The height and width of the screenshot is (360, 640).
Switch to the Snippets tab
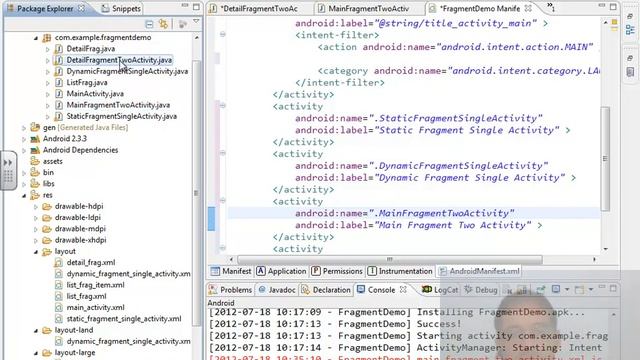(x=121, y=8)
